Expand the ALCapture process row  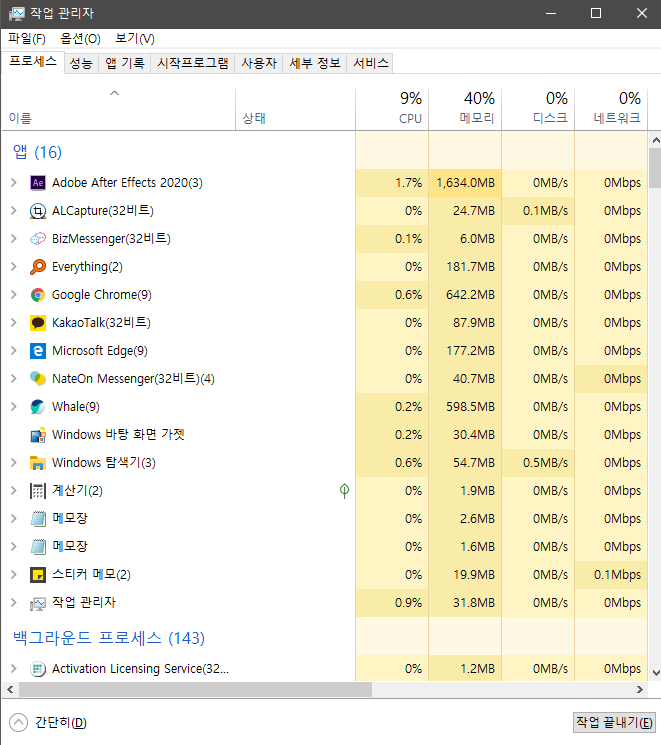(x=14, y=210)
